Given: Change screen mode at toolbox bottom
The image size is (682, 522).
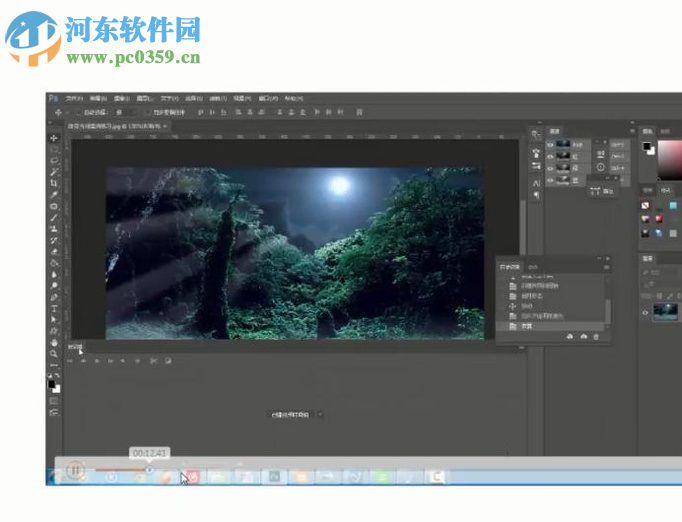Looking at the screenshot, I should pyautogui.click(x=54, y=412).
